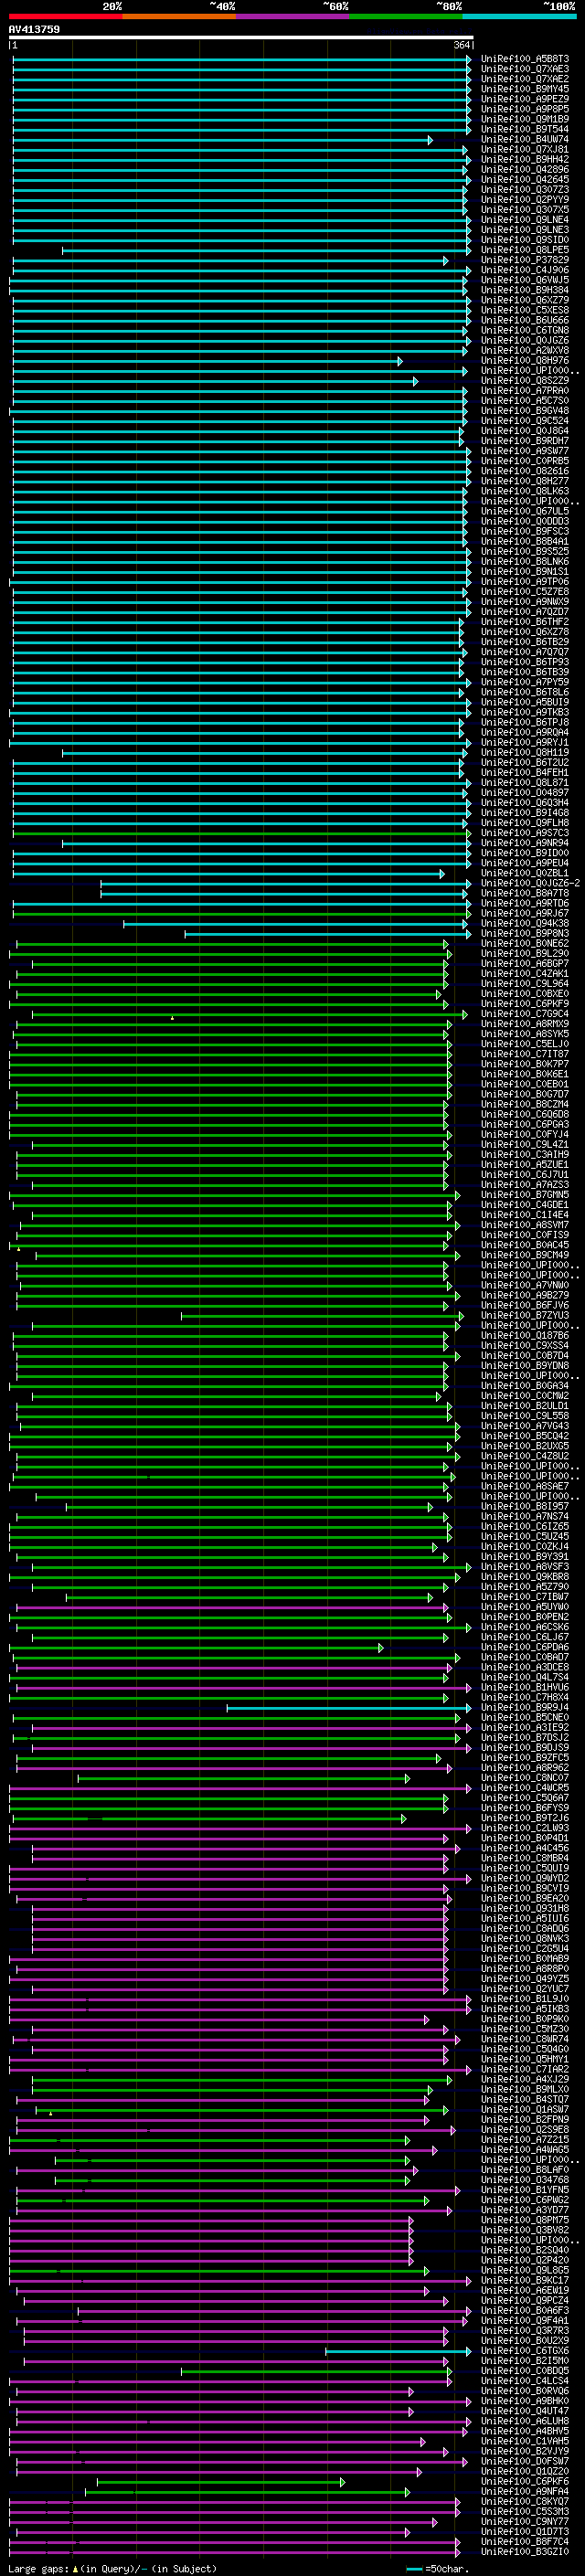585x2576 pixels.
Task: Click the cyan alignment bar for B9P8N3
Action: coord(327,934)
